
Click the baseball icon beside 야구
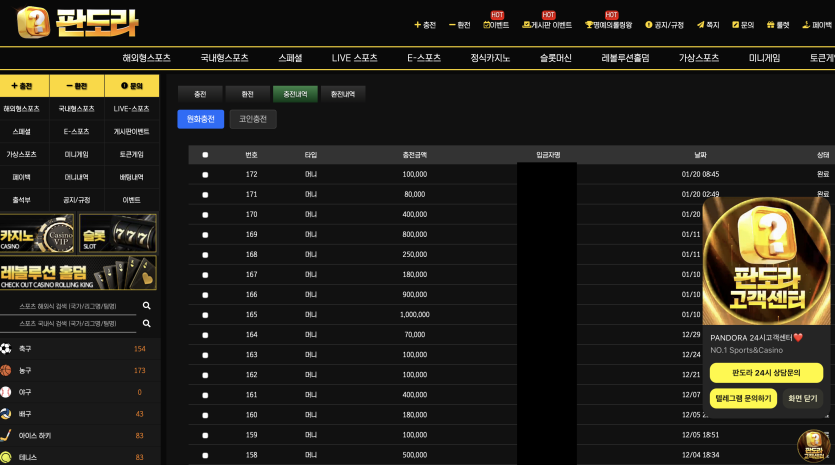coord(6,392)
